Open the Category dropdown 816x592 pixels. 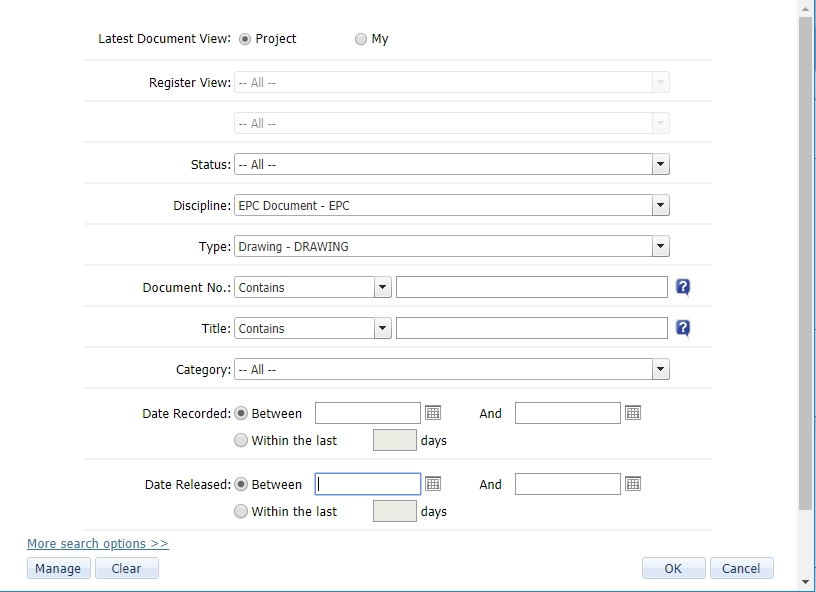pyautogui.click(x=660, y=369)
